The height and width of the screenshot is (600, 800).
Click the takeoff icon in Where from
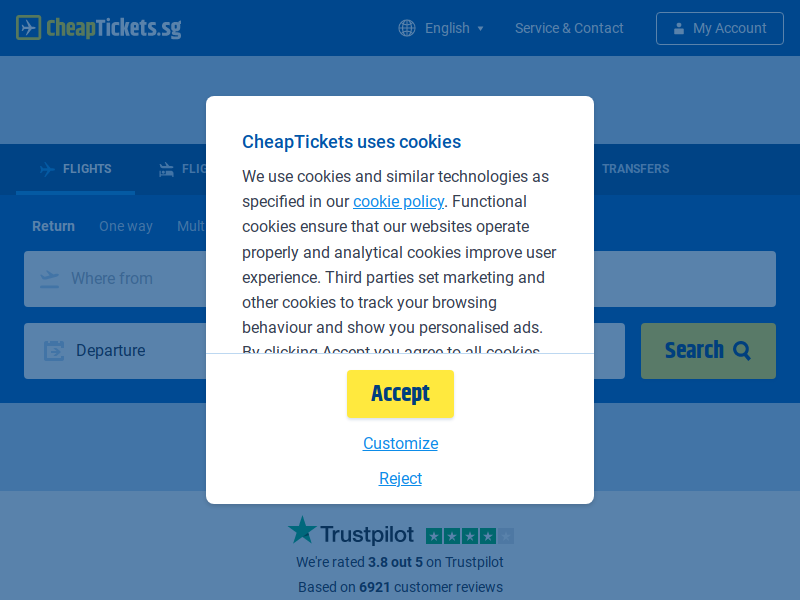point(49,279)
